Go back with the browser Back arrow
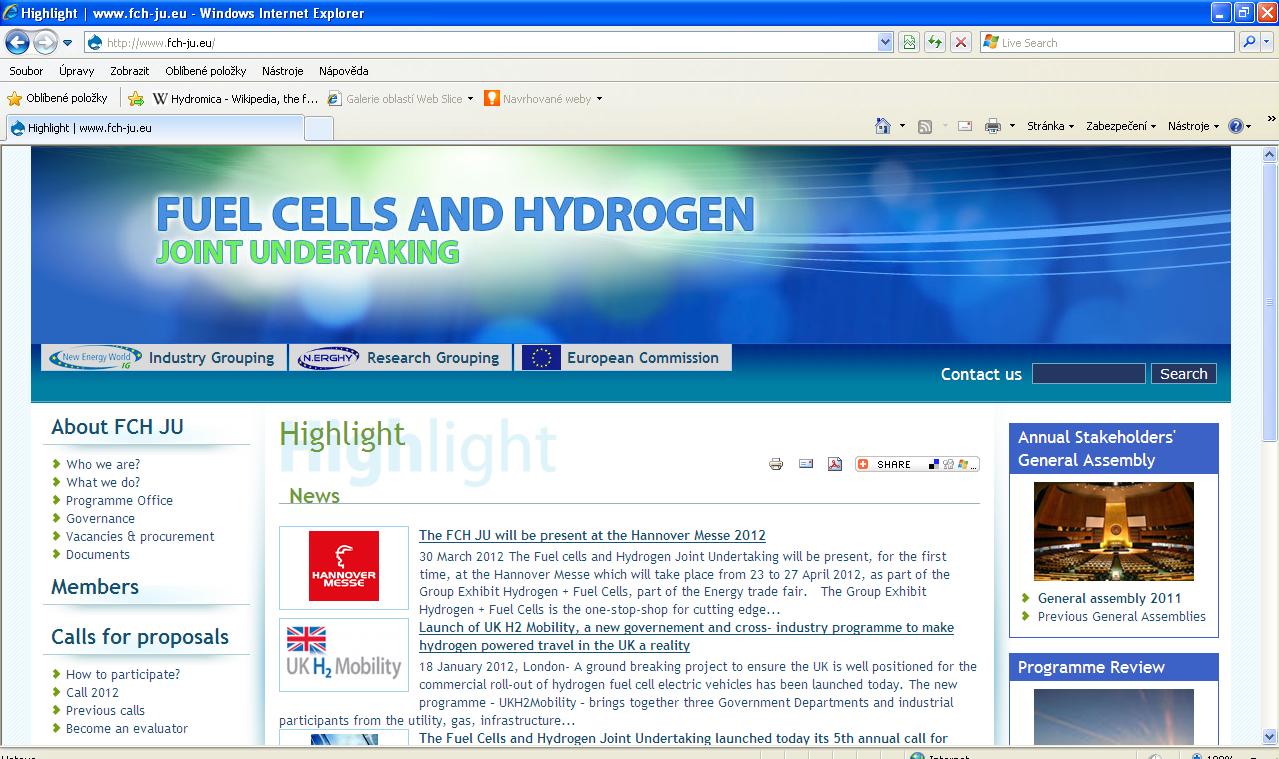Image resolution: width=1279 pixels, height=759 pixels. 17,42
